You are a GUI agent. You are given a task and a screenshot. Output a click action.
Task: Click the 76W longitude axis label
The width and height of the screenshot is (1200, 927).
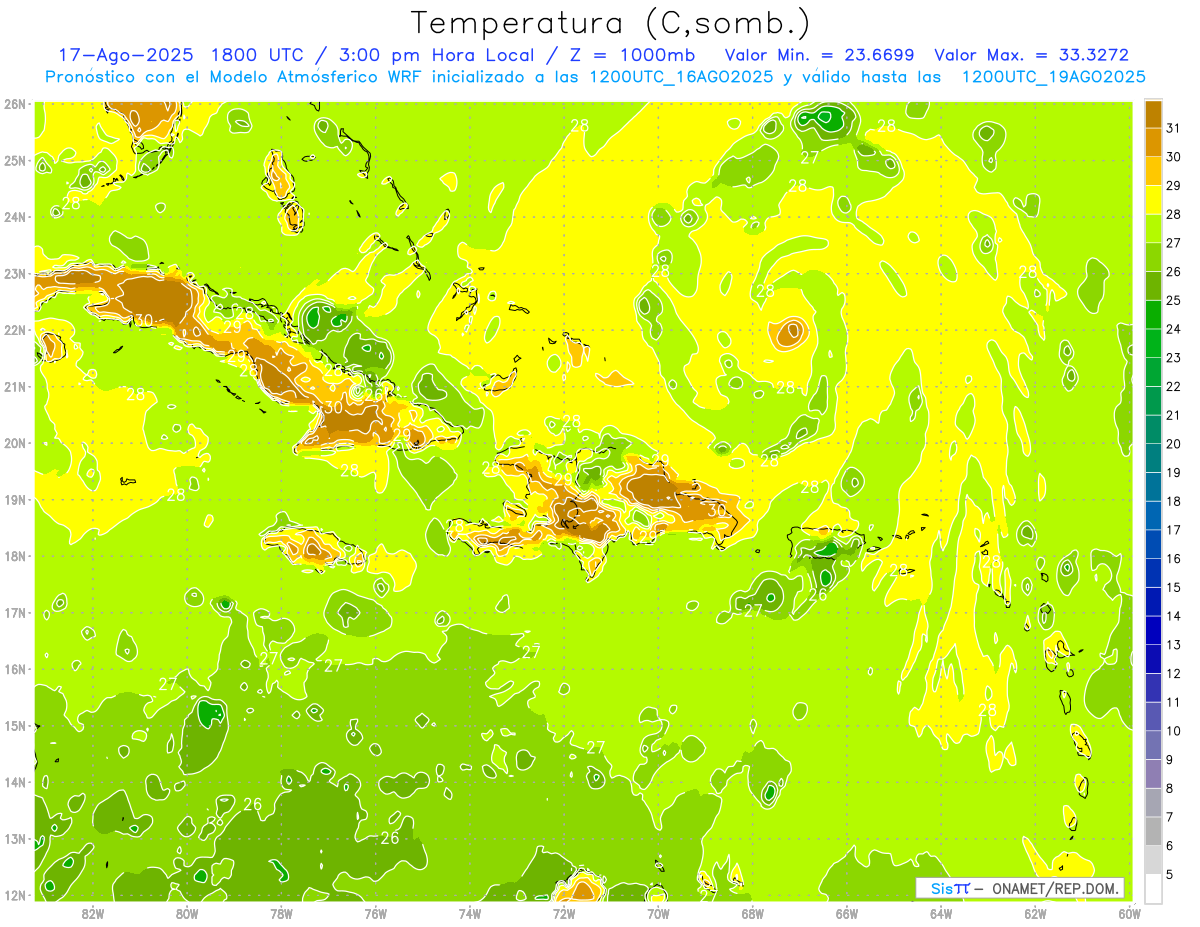[376, 914]
